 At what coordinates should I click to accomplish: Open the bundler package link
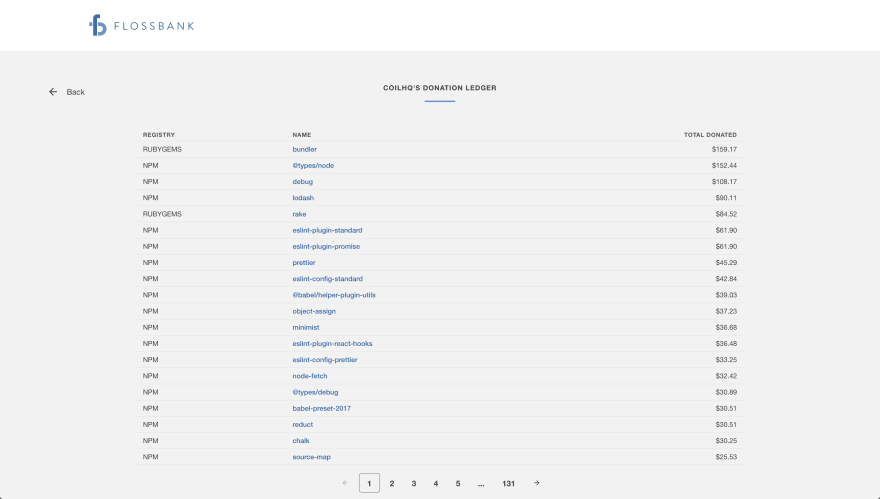[x=305, y=149]
